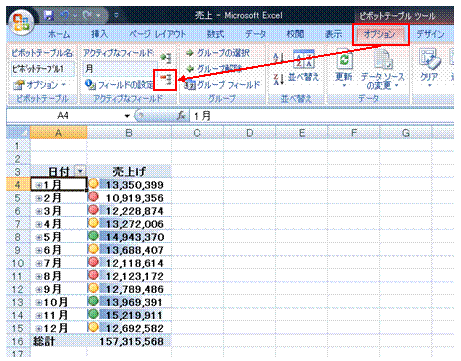Screen dimensions: 461x361
Task: Sort descending Z to A
Action: coord(278,79)
